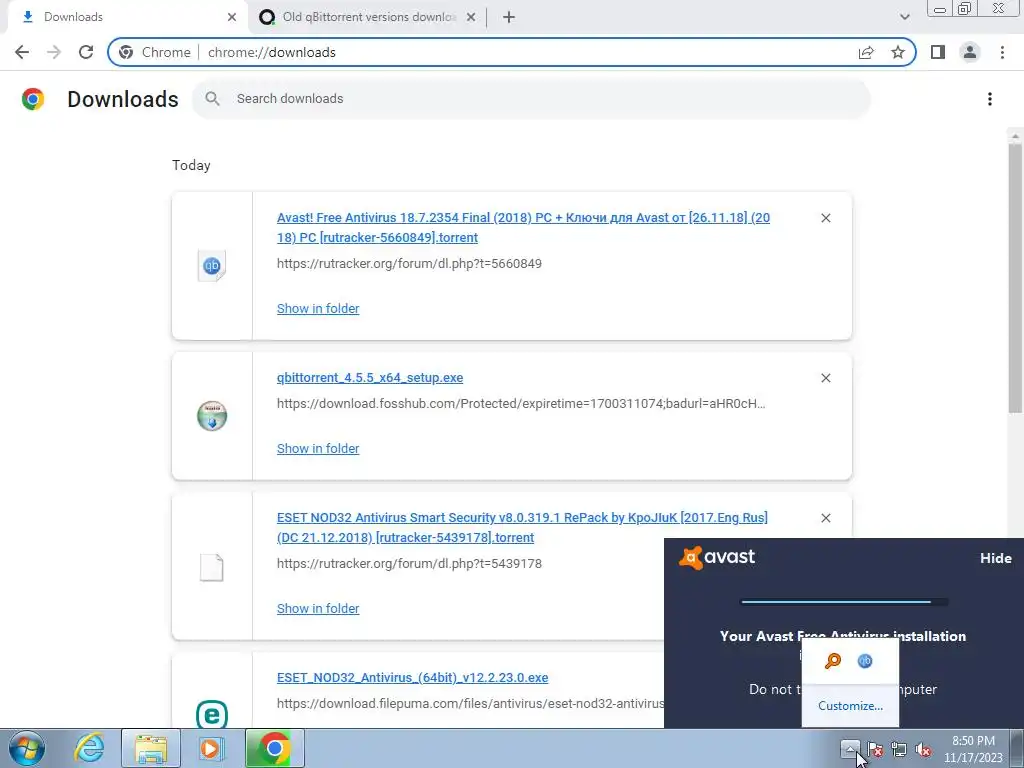This screenshot has width=1024, height=768.
Task: Go back using the browser back arrow
Action: (x=22, y=52)
